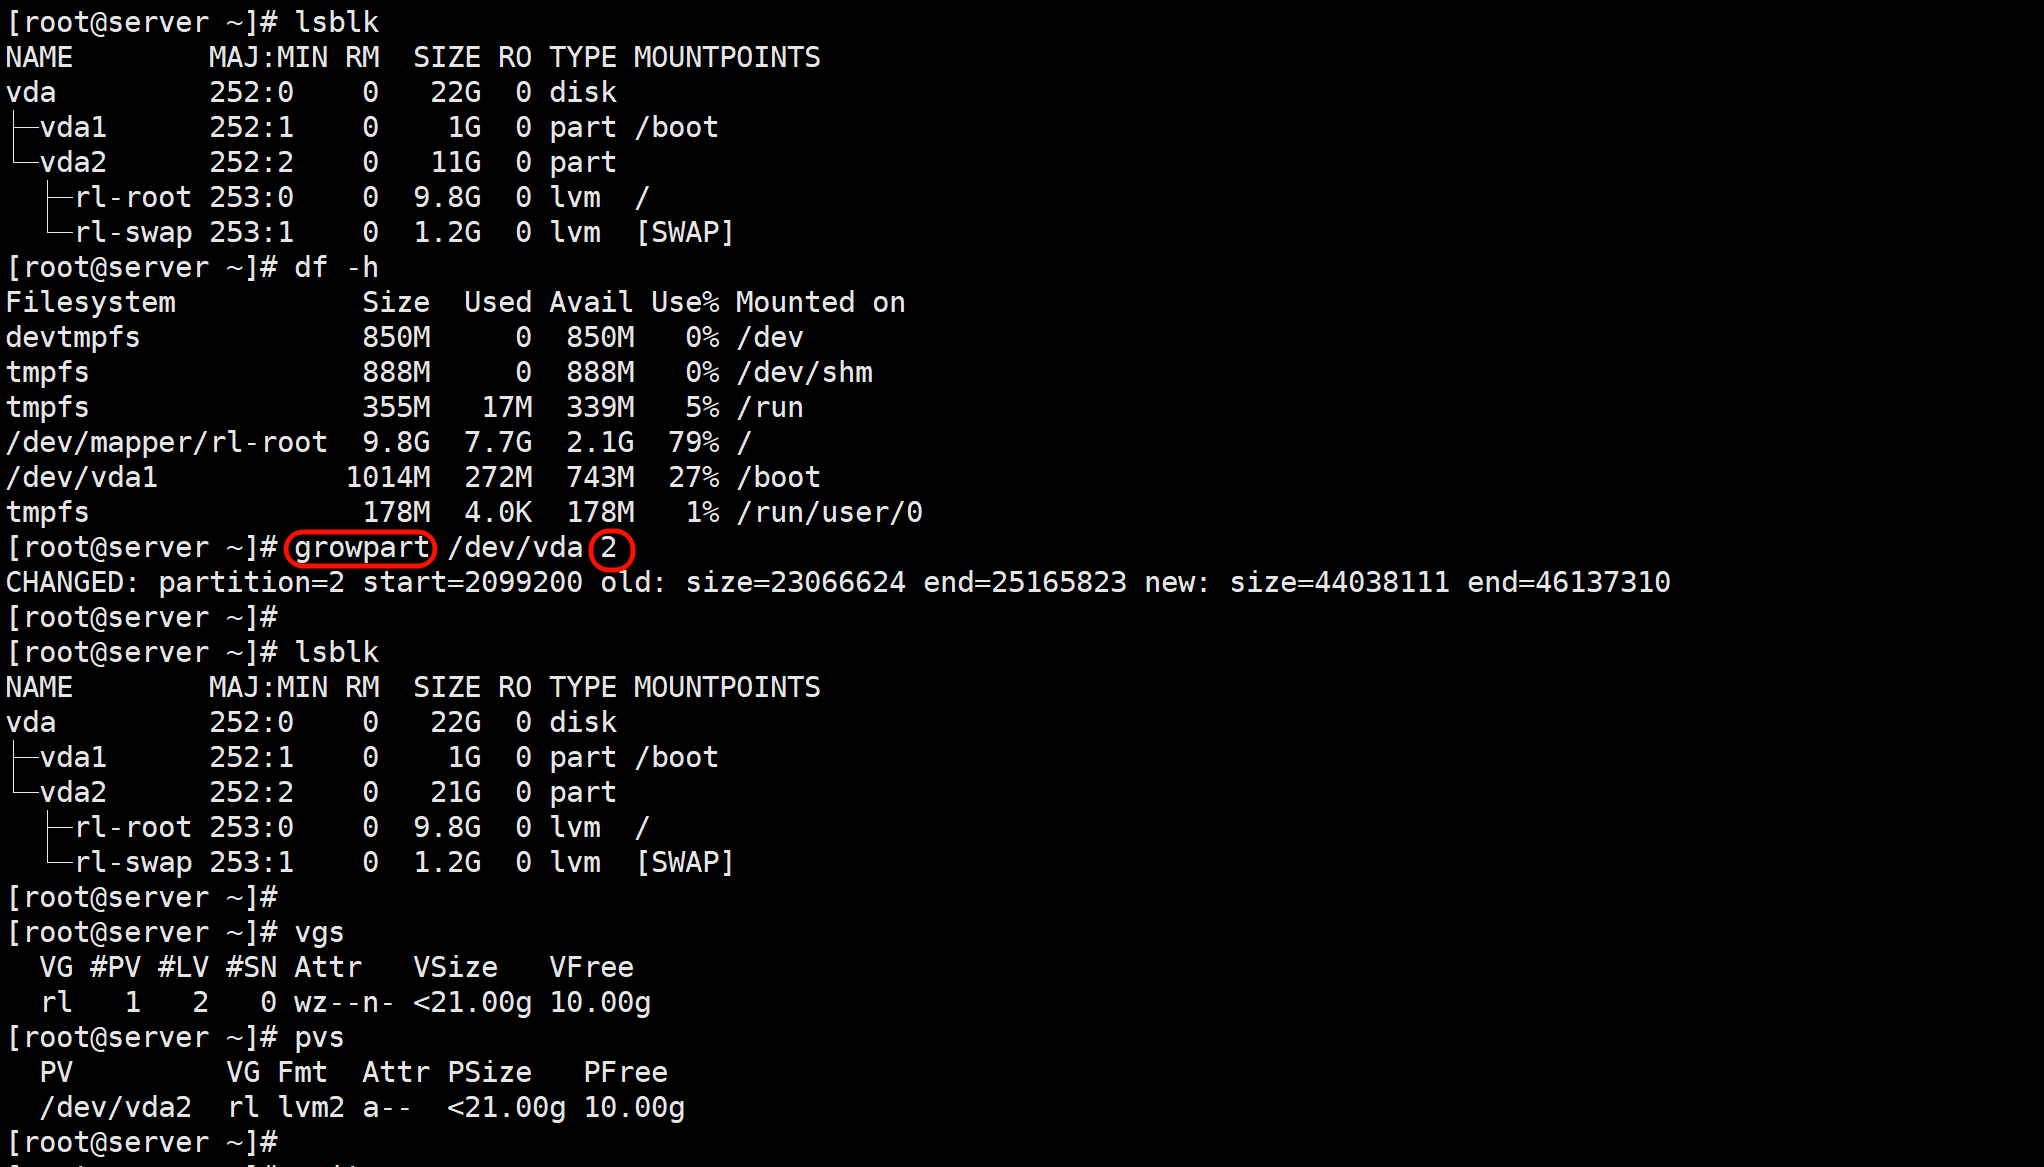Click the /run/user/0 mount path
Image resolution: width=2044 pixels, height=1167 pixels.
829,512
